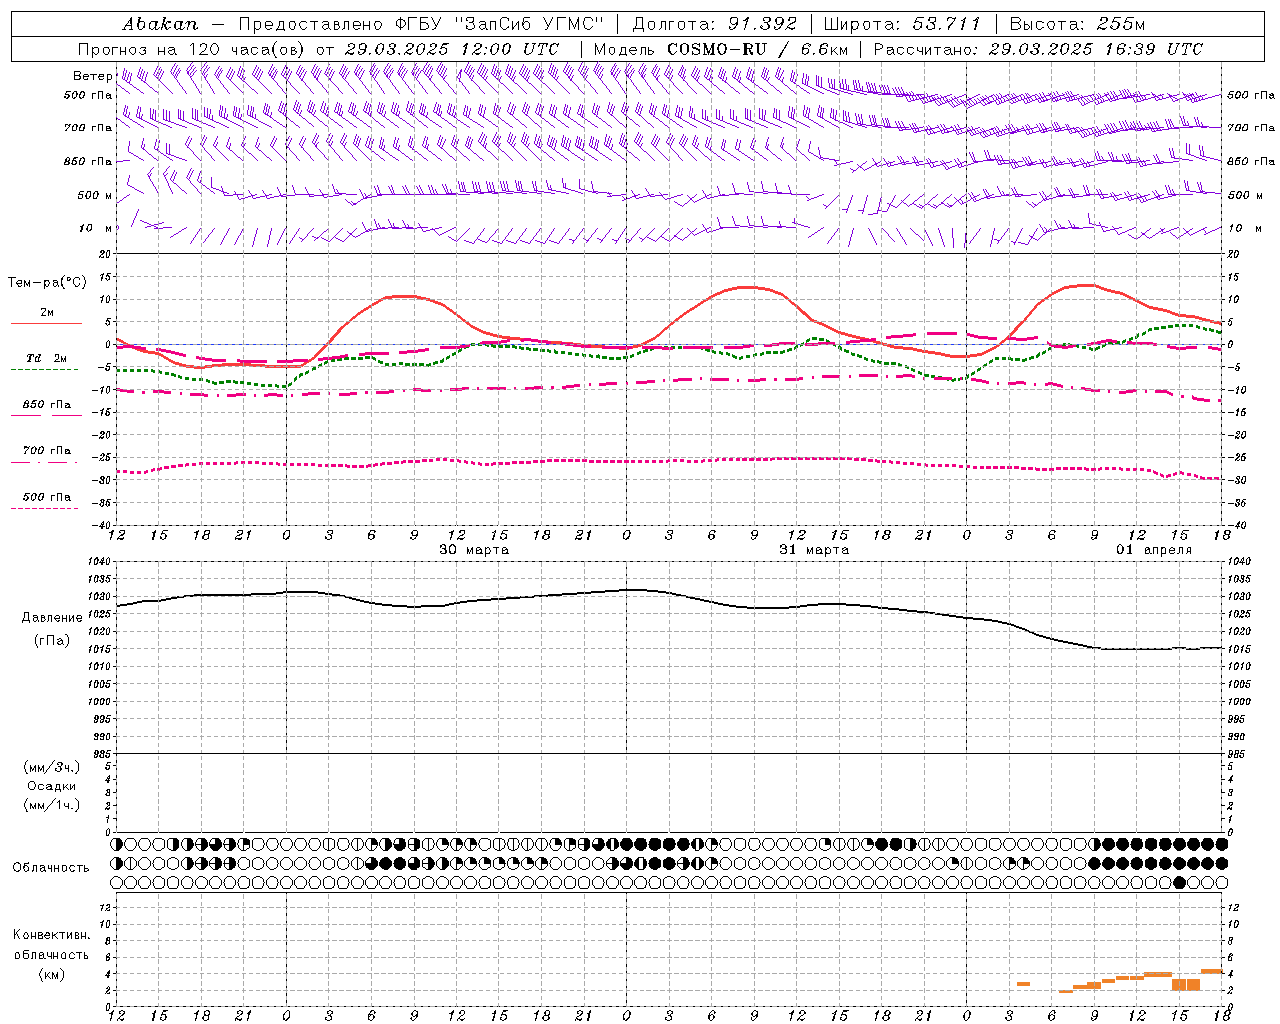The width and height of the screenshot is (1280, 1024).
Task: Select the (мм/1ч.) precipitation unit label
Action: (52, 805)
